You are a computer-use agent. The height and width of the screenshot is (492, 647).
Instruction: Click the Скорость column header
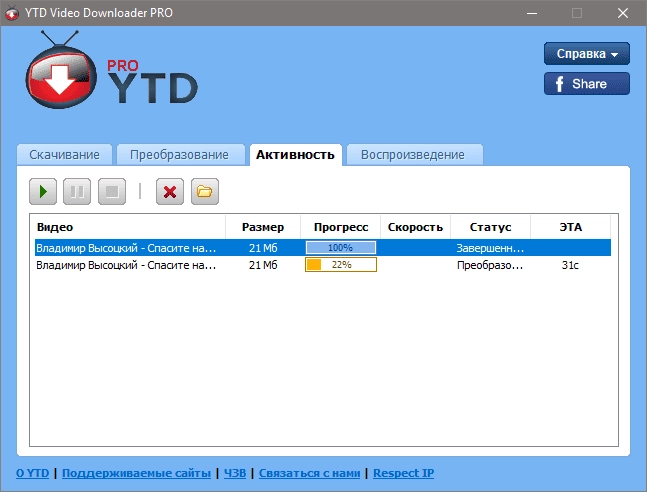tap(415, 227)
